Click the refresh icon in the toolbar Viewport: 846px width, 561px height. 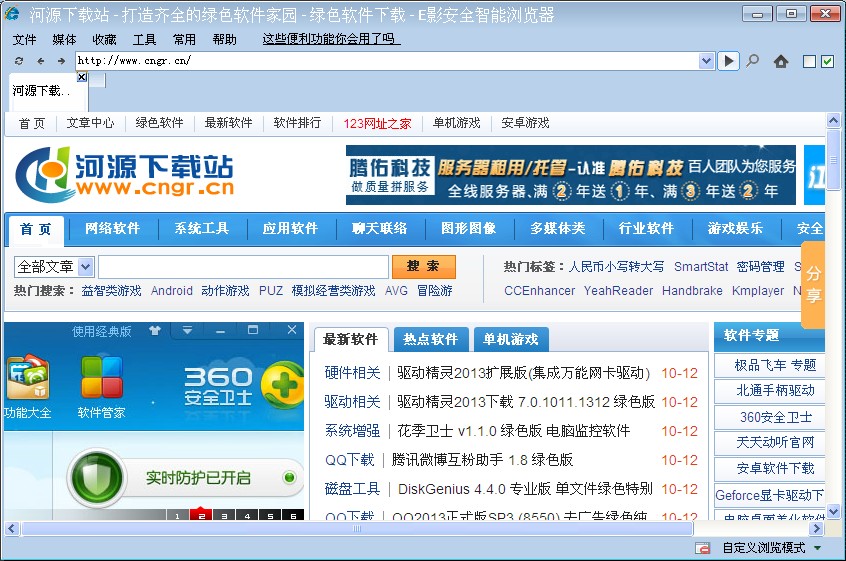(19, 61)
